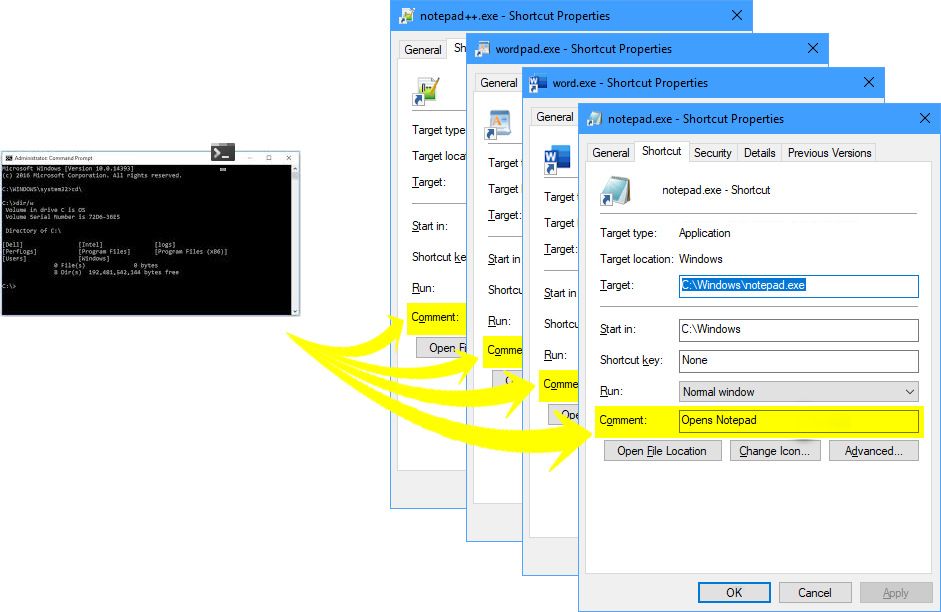Click the Start in field showing C:\Windows
941x612 pixels.
click(798, 329)
